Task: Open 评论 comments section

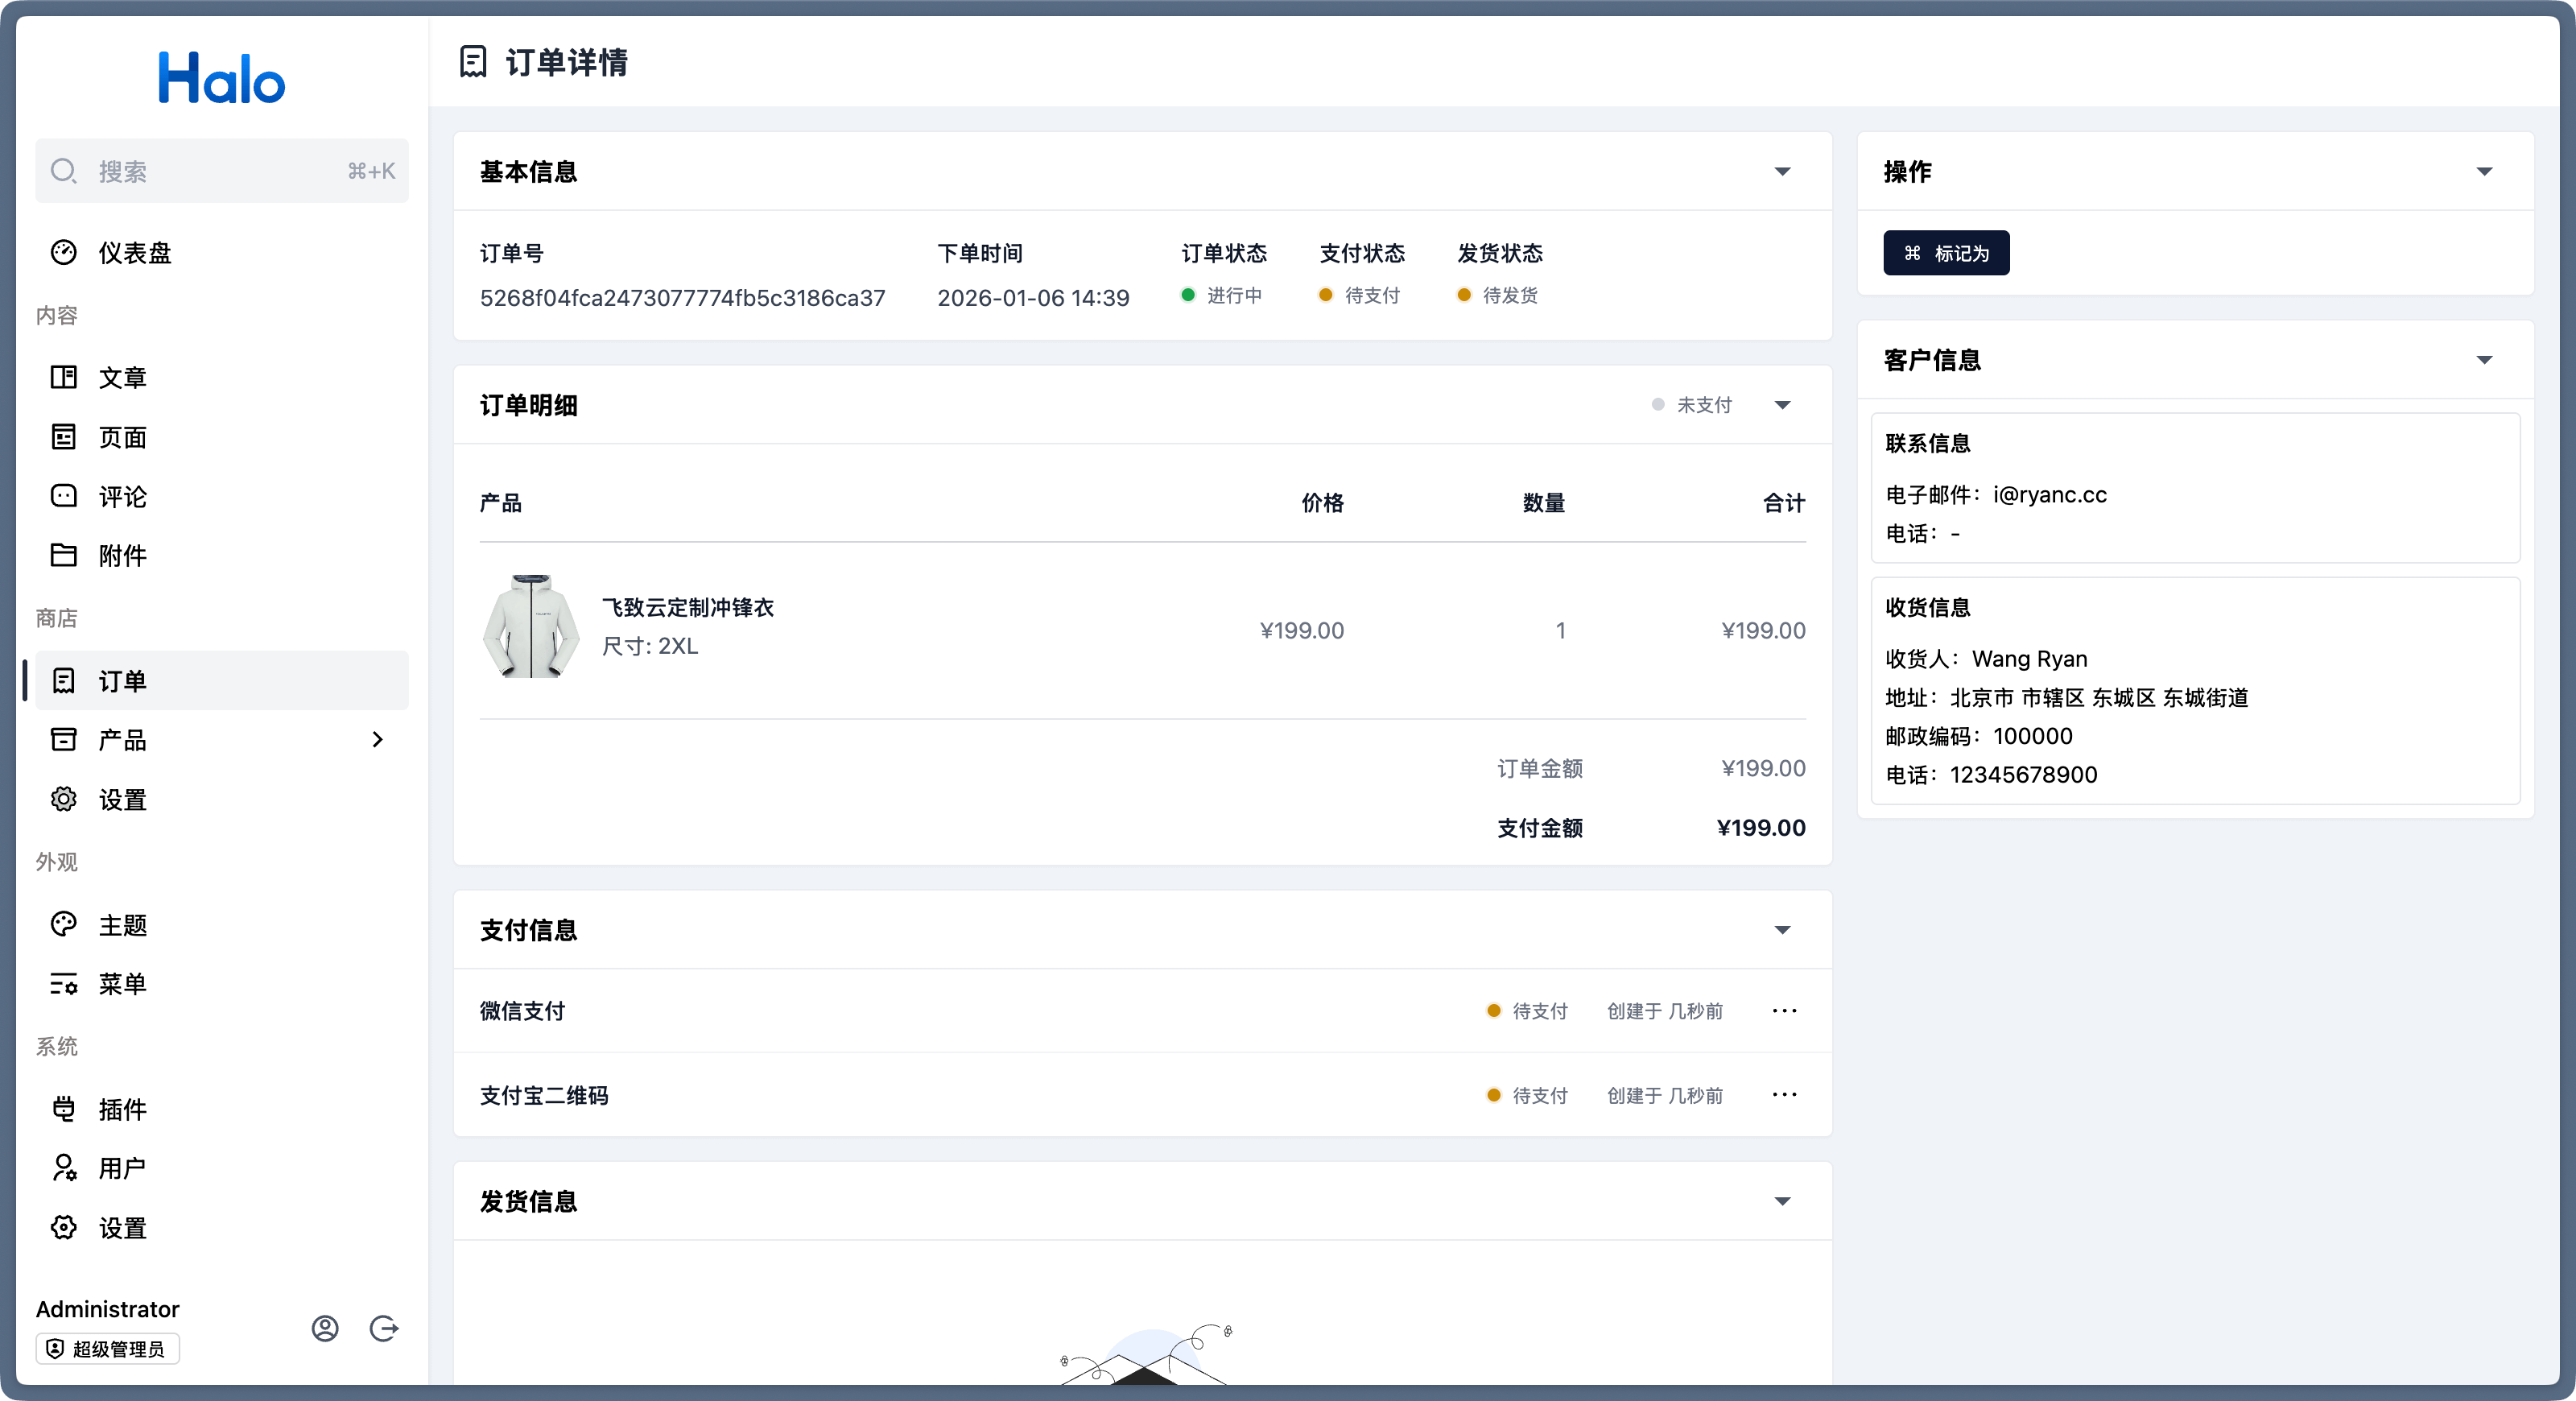Action: tap(122, 496)
